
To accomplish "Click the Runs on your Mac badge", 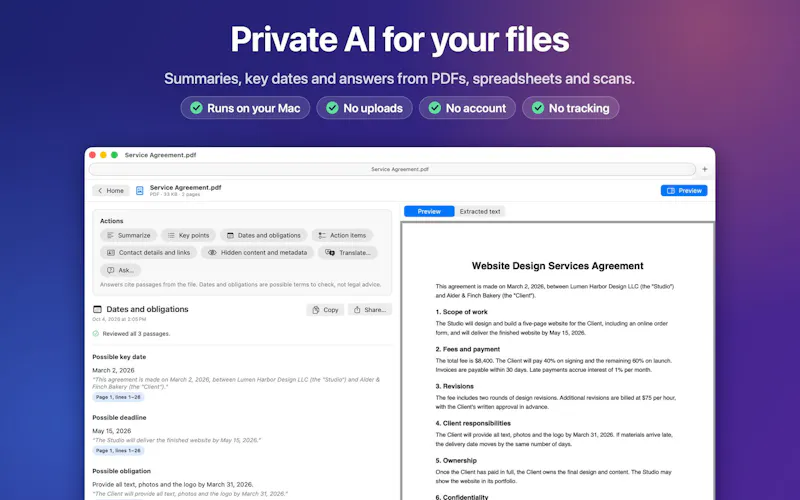I will 245,108.
